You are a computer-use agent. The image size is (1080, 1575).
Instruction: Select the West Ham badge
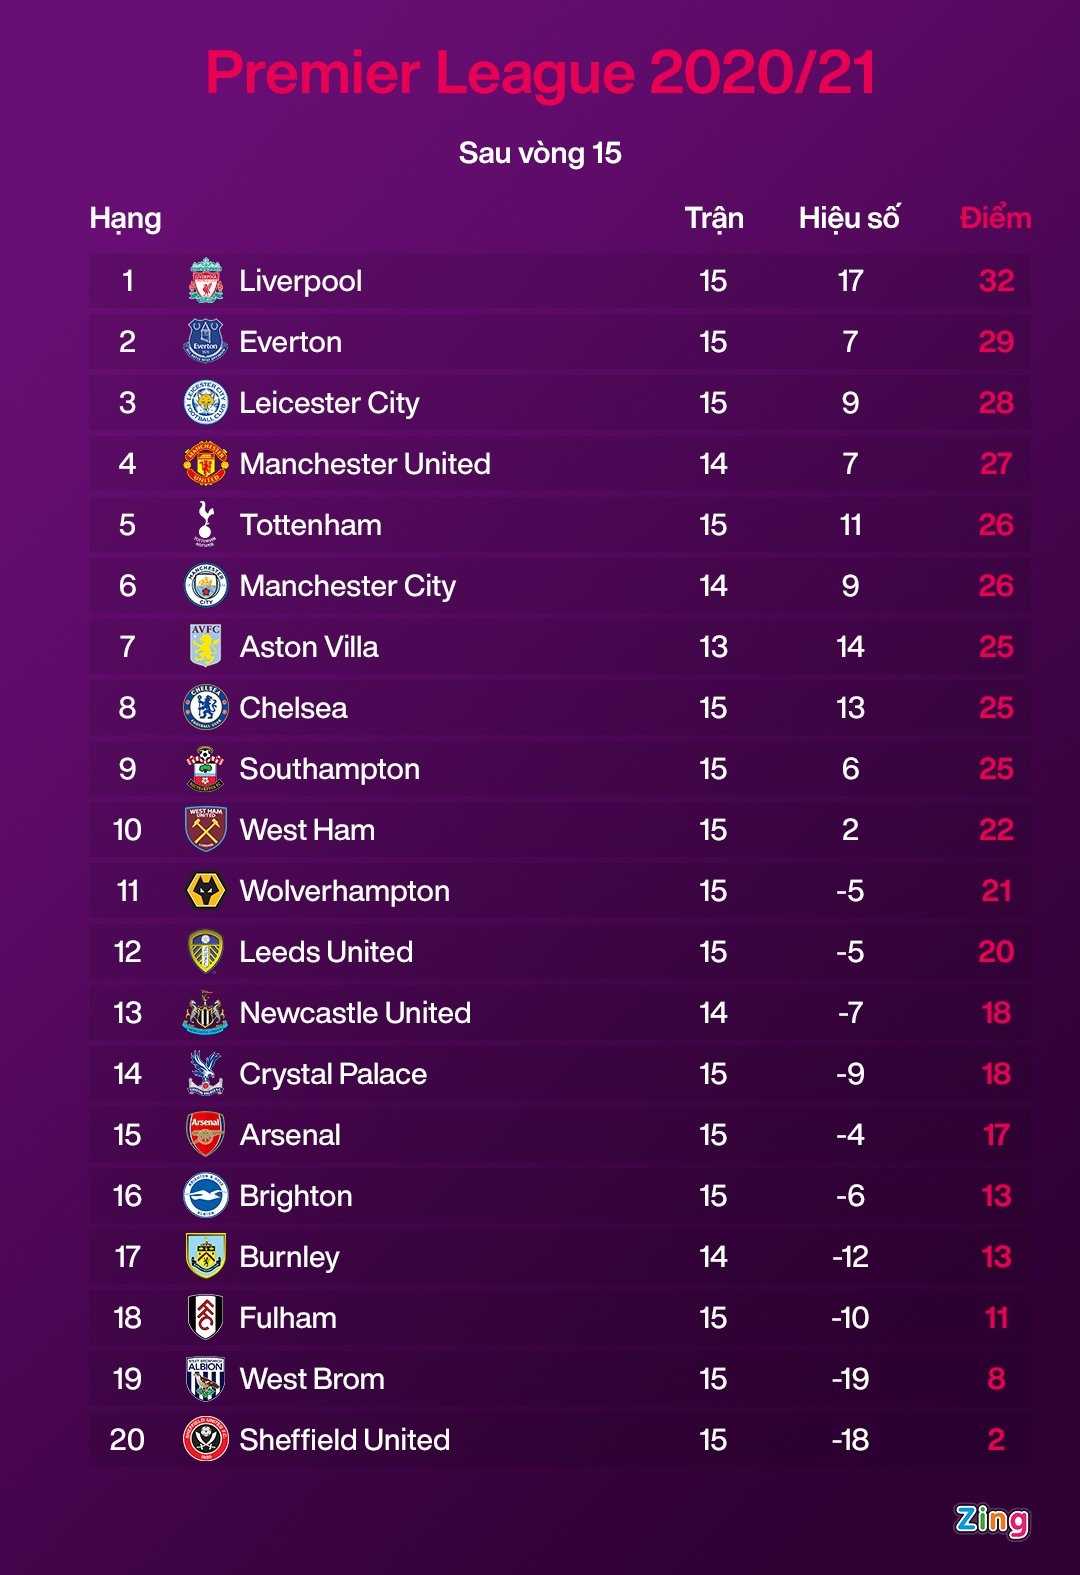[x=206, y=829]
